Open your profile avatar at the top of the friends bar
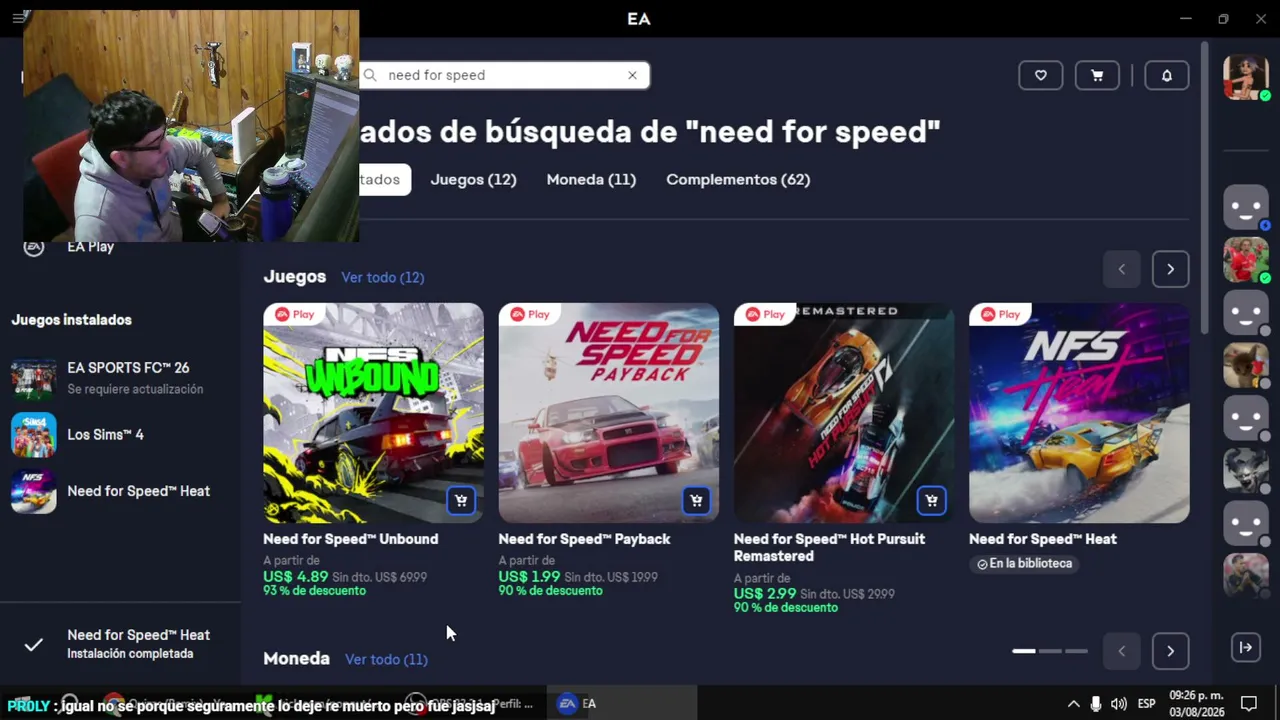The height and width of the screenshot is (720, 1280). pos(1246,77)
